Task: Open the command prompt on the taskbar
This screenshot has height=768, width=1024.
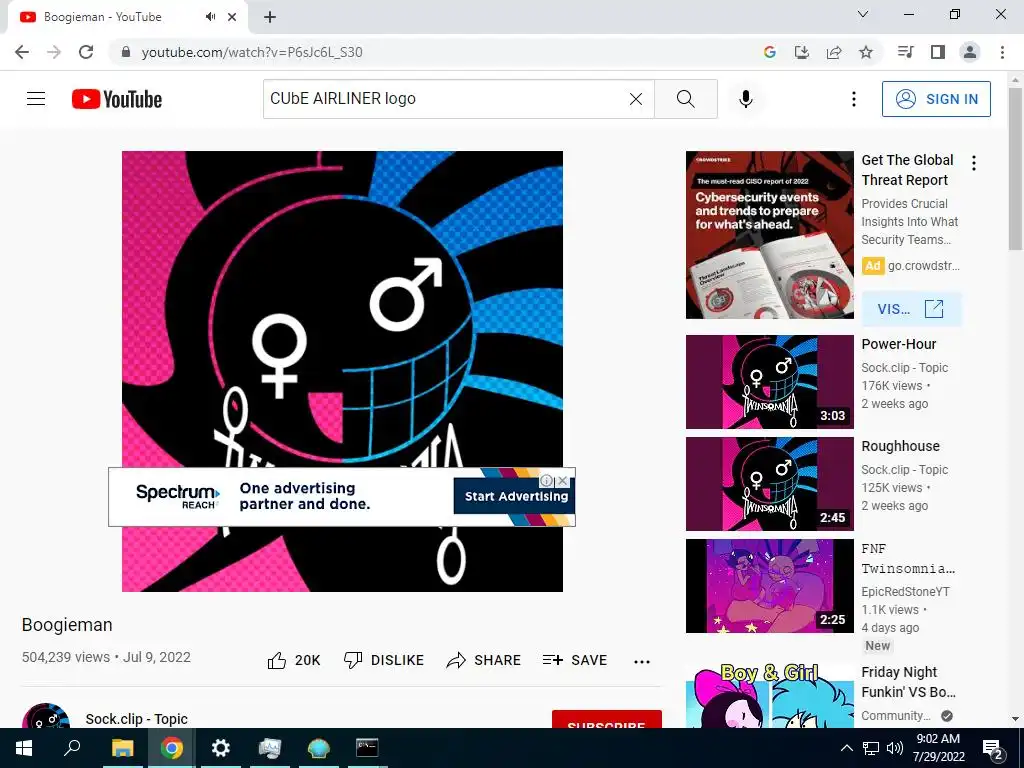Action: coord(367,748)
